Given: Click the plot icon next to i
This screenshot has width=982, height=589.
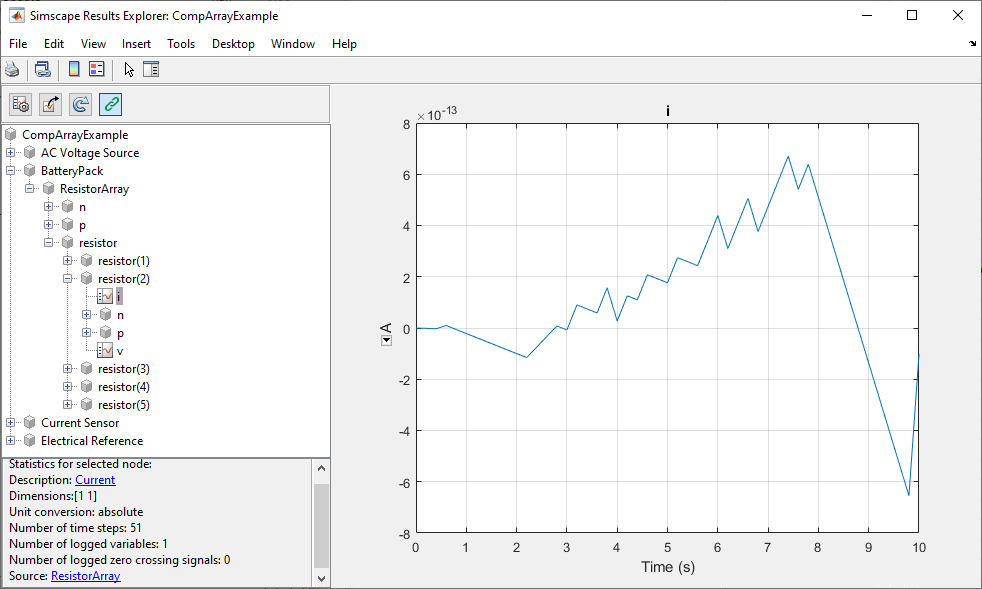Looking at the screenshot, I should coord(105,296).
